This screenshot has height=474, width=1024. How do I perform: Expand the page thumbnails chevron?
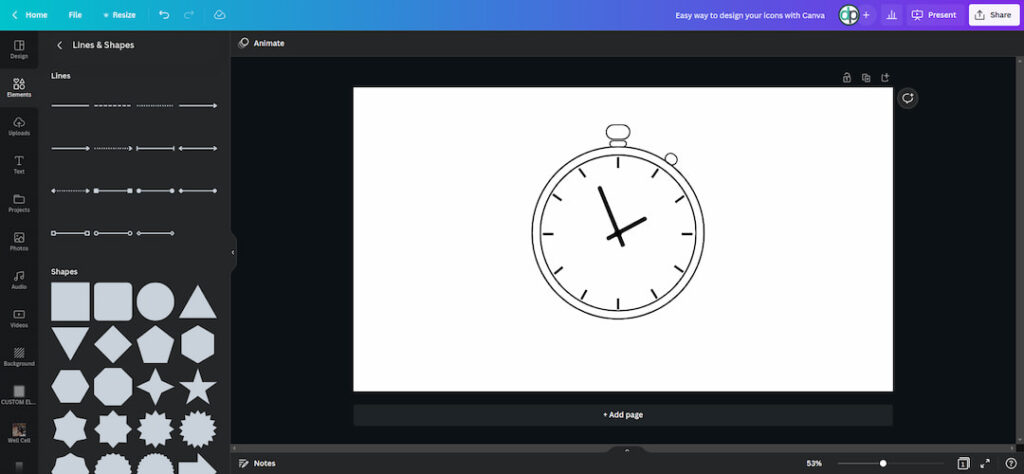pyautogui.click(x=627, y=450)
